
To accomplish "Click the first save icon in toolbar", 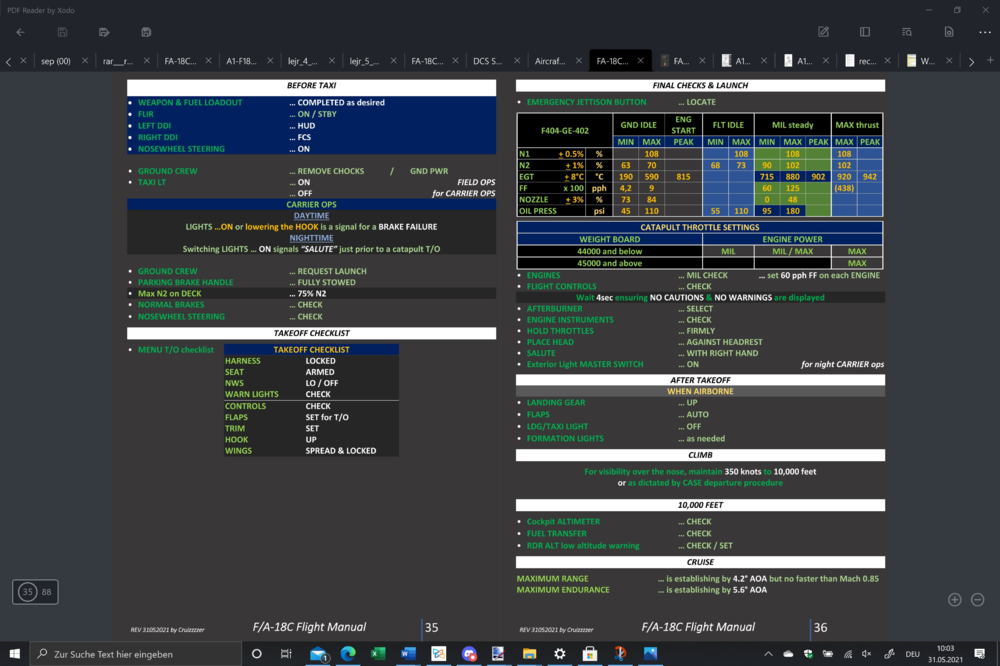I will point(62,32).
